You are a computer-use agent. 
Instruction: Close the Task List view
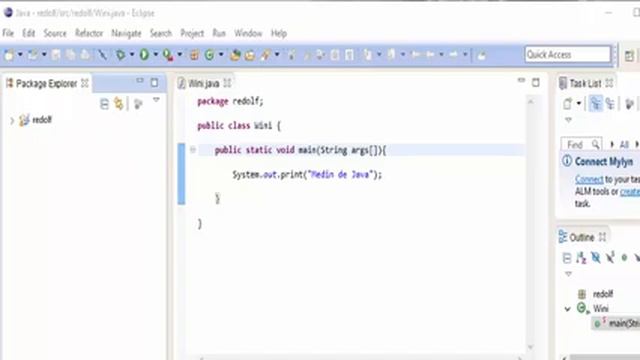tap(609, 83)
